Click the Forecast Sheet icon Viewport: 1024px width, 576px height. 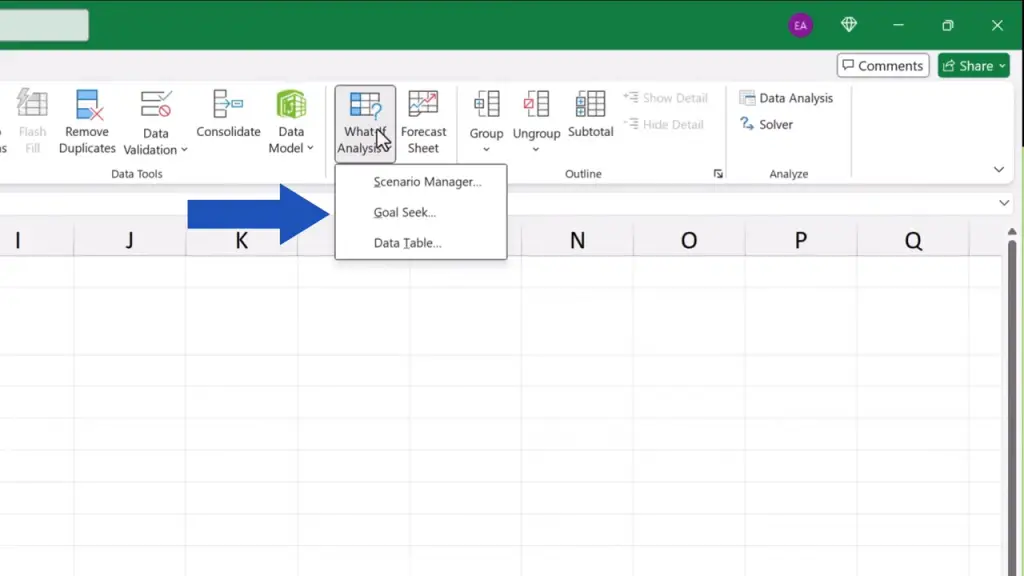pyautogui.click(x=423, y=105)
